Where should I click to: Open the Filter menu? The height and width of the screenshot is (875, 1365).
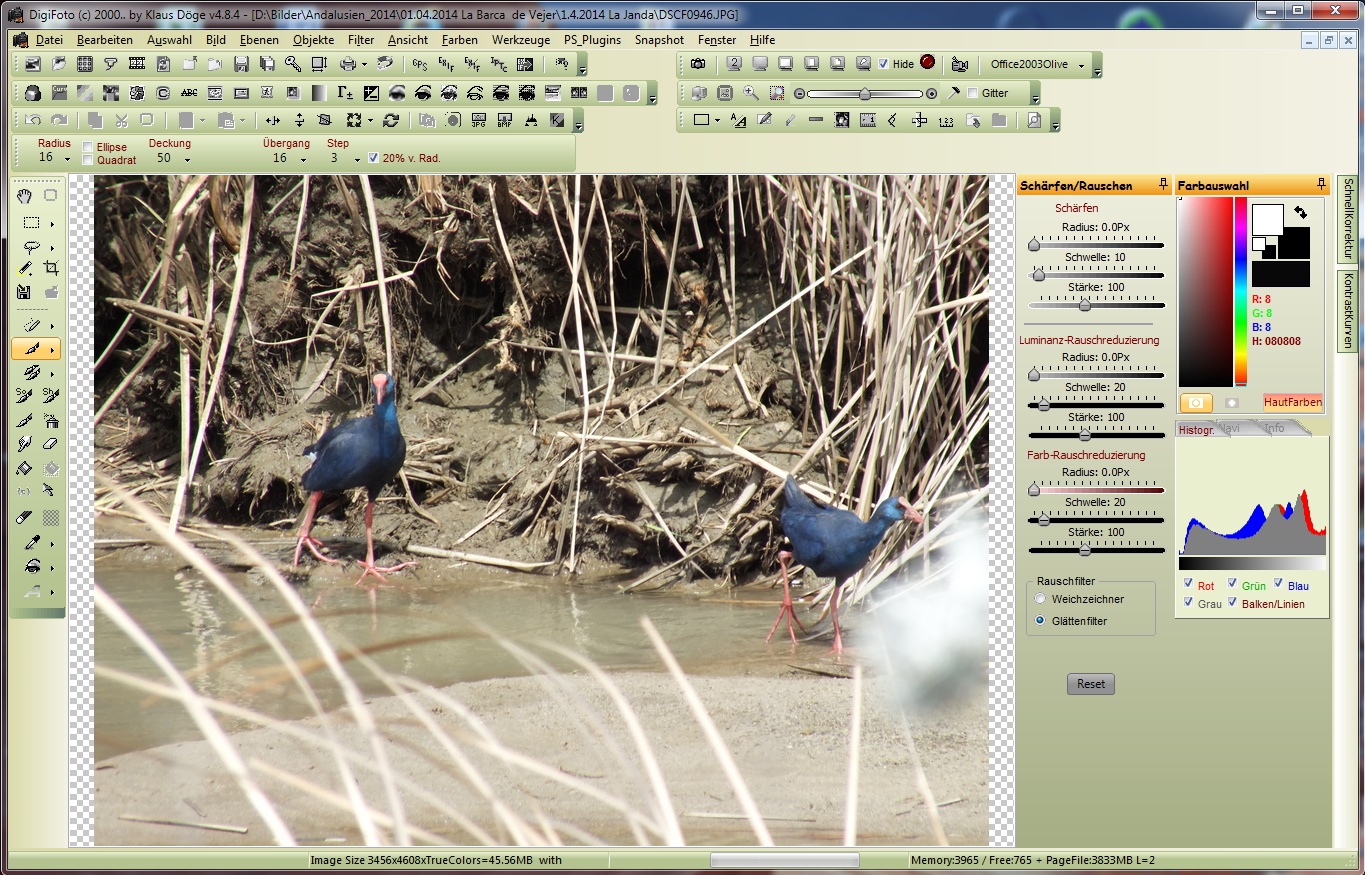coord(361,40)
